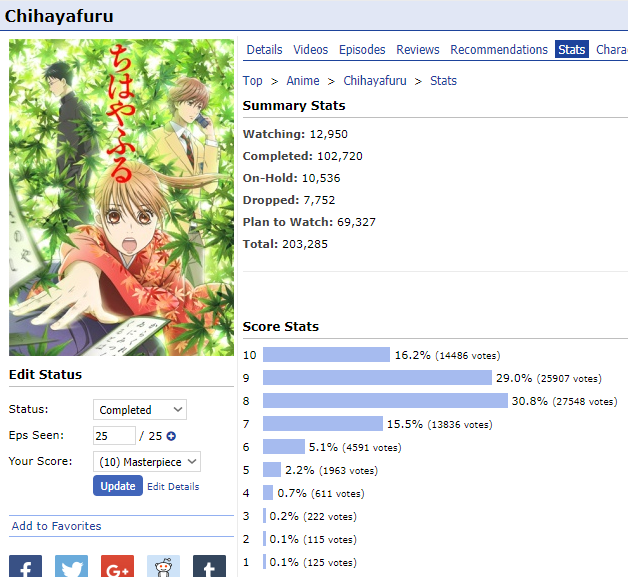Select the Watching: 12,950 text
The width and height of the screenshot is (628, 577).
pos(295,134)
